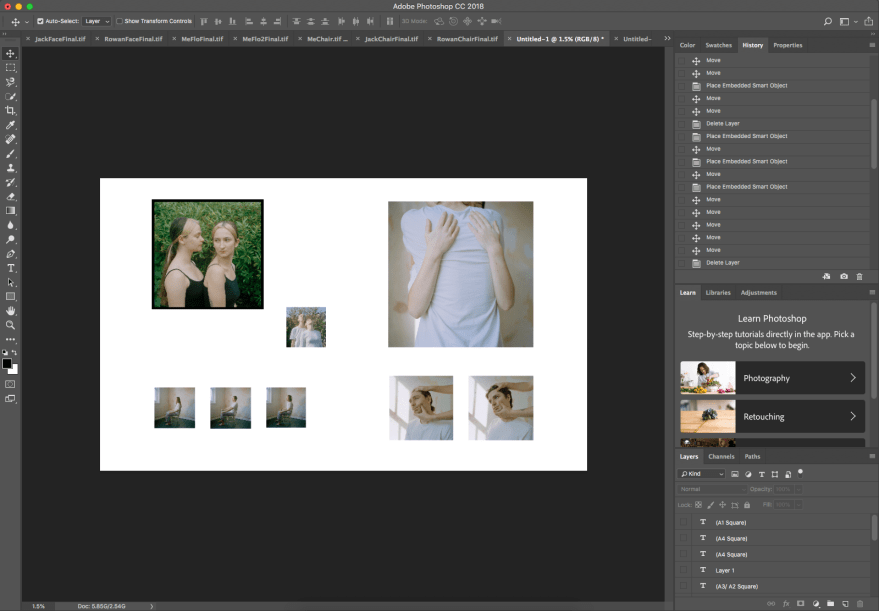
Task: Open the search magnifier icon at top right
Action: 827,21
